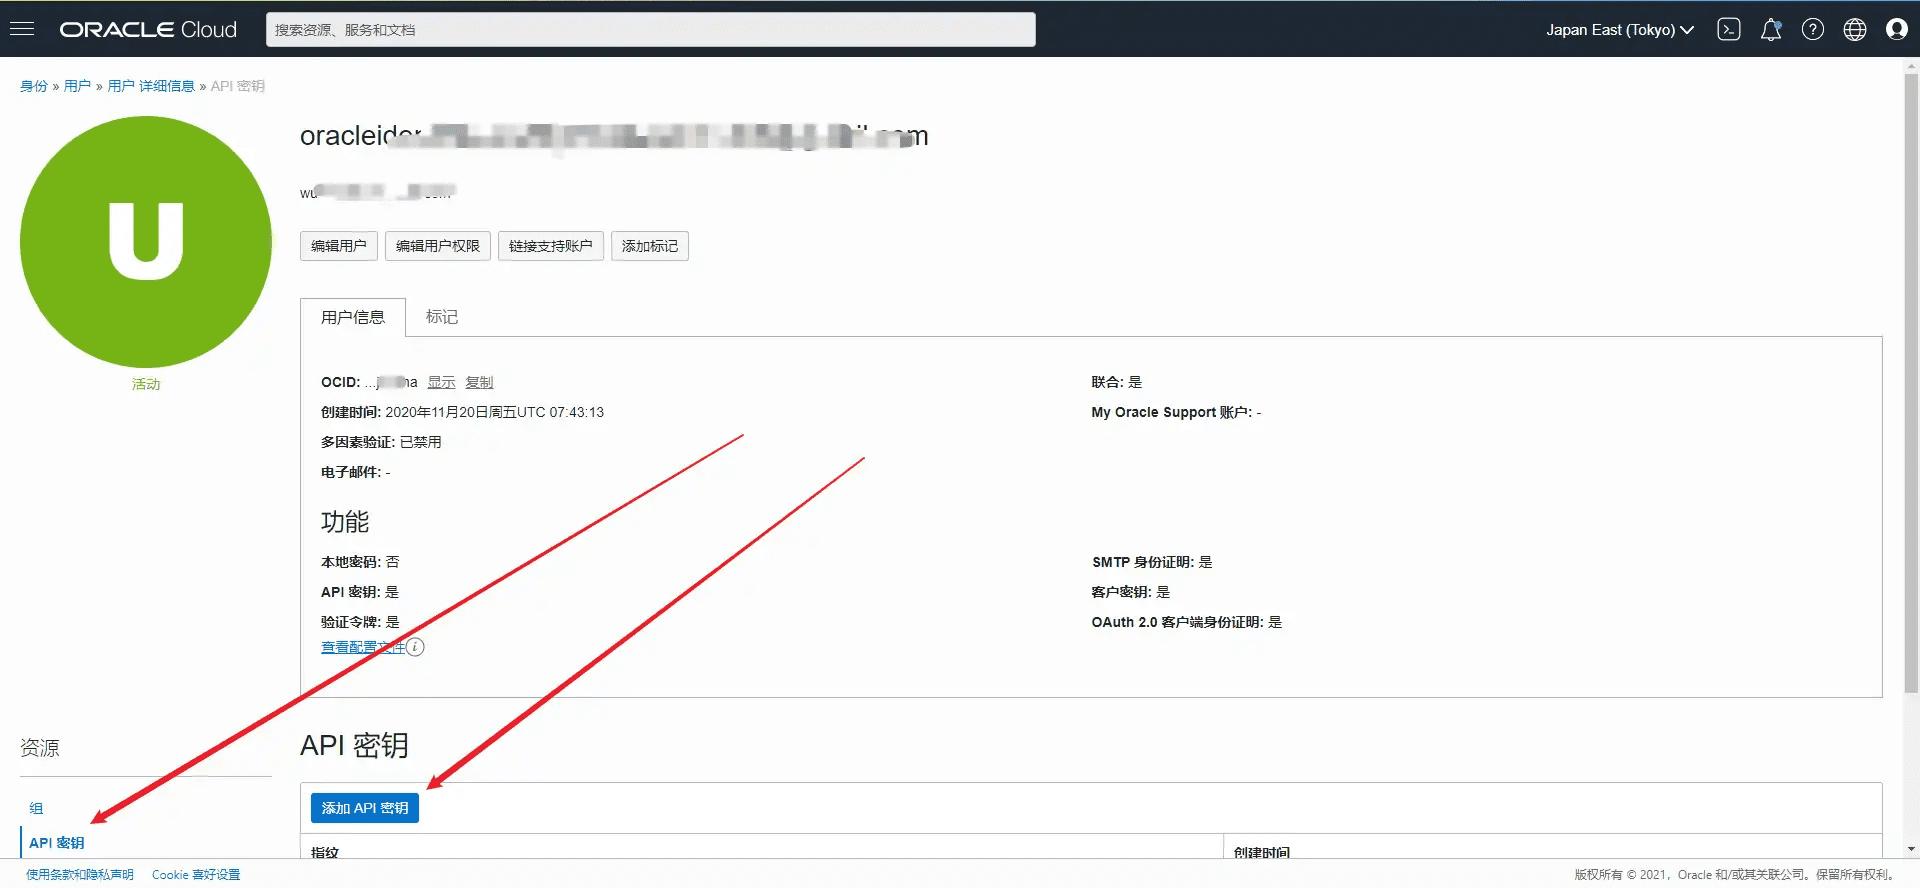Open the language globe icon
This screenshot has width=1920, height=888.
[1855, 30]
